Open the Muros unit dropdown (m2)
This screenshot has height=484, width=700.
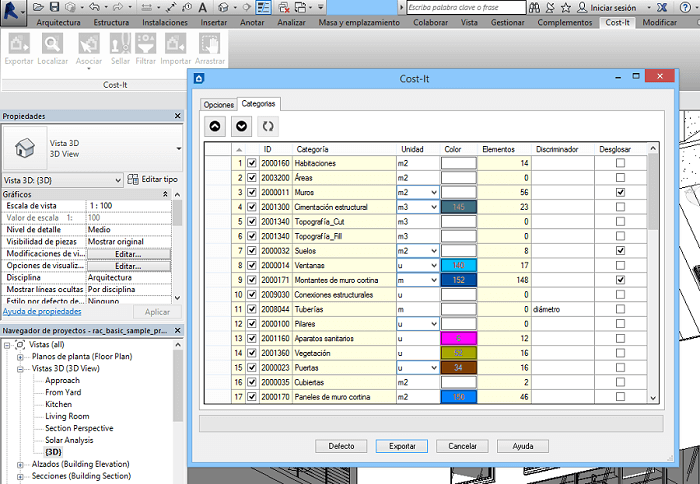pos(433,192)
